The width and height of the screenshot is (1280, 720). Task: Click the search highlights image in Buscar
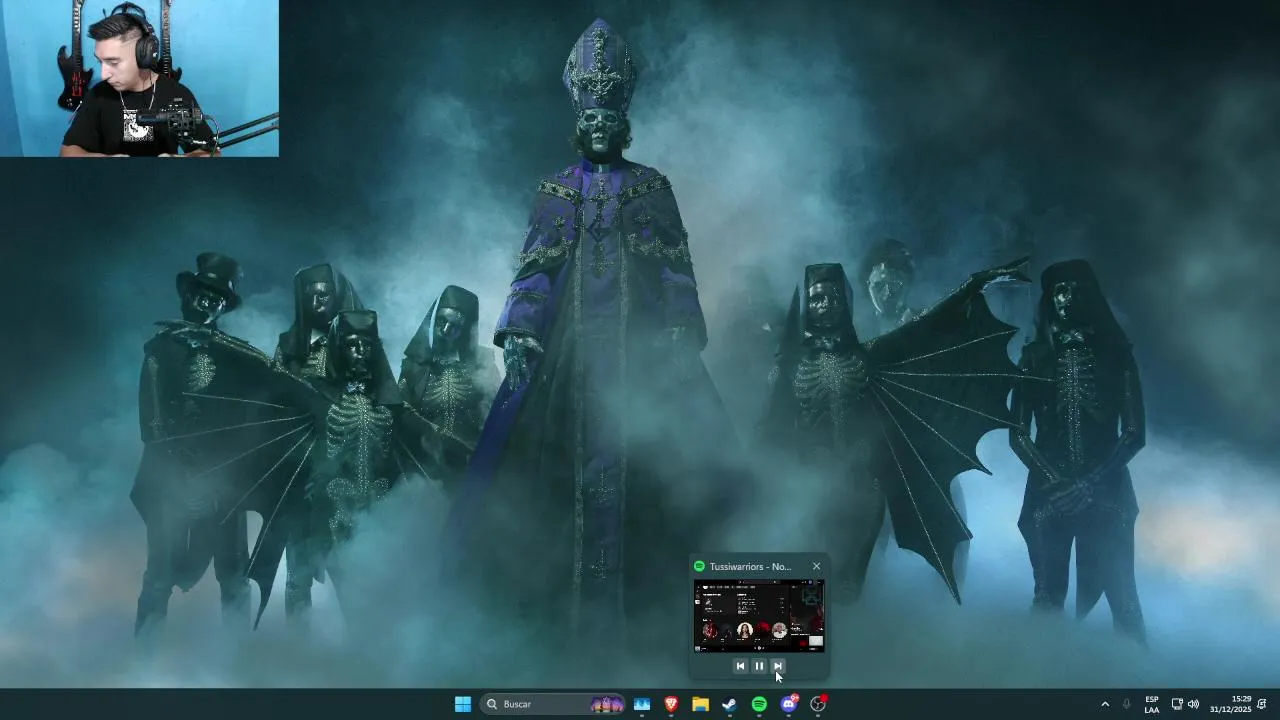click(x=607, y=704)
